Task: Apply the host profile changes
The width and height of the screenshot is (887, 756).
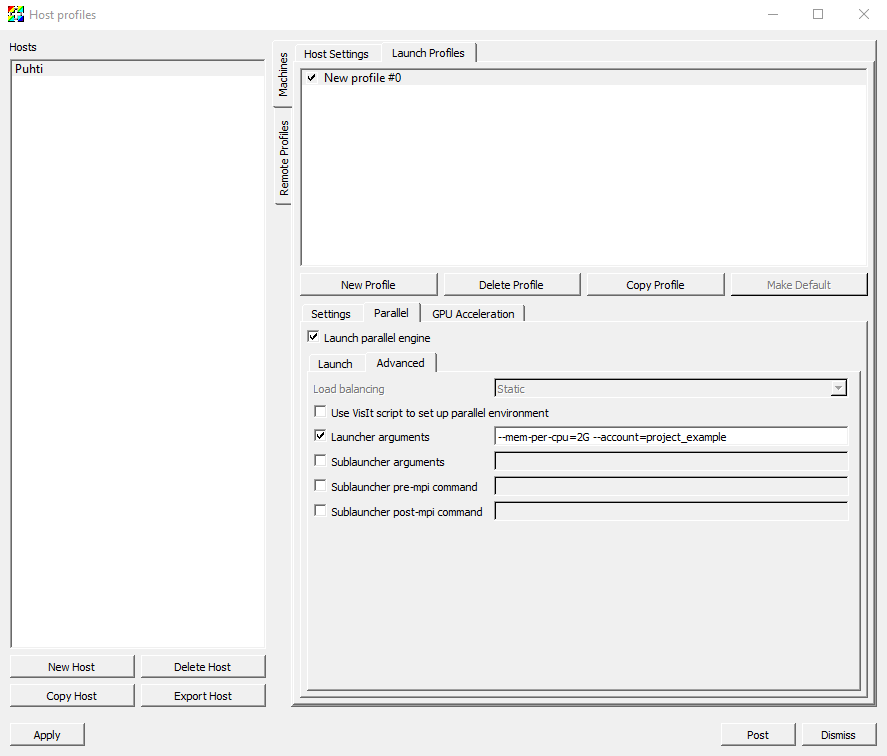Action: [x=47, y=735]
